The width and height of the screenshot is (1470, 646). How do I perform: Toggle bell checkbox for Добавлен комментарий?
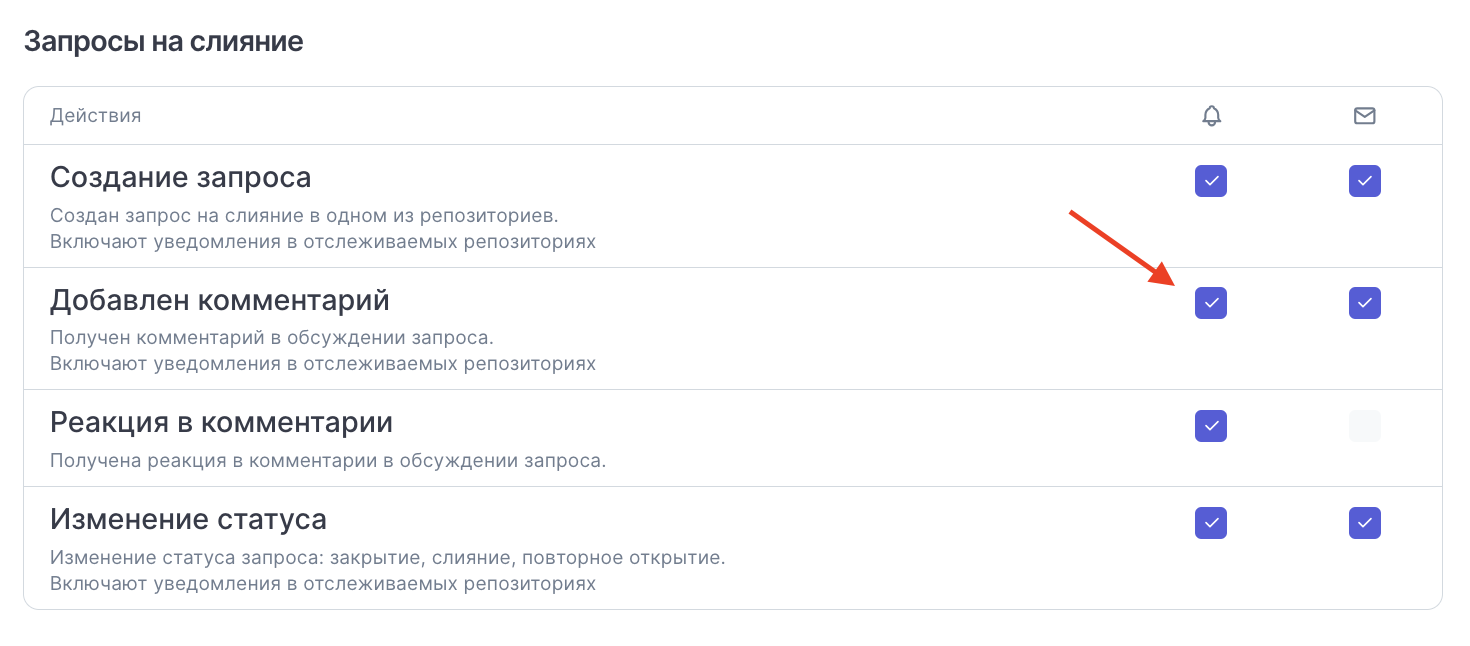1211,303
